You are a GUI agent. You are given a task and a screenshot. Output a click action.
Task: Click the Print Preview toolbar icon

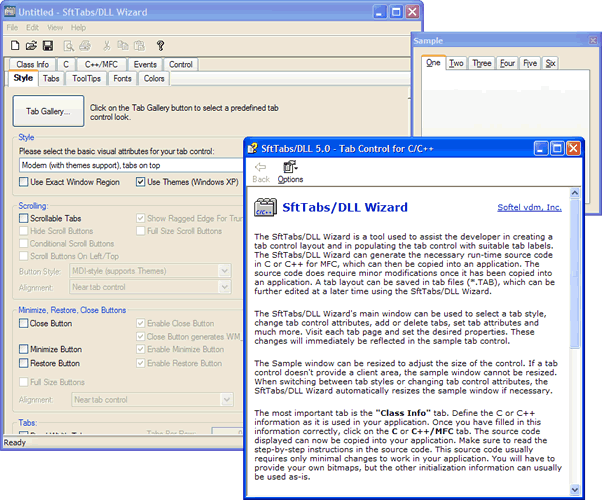68,46
